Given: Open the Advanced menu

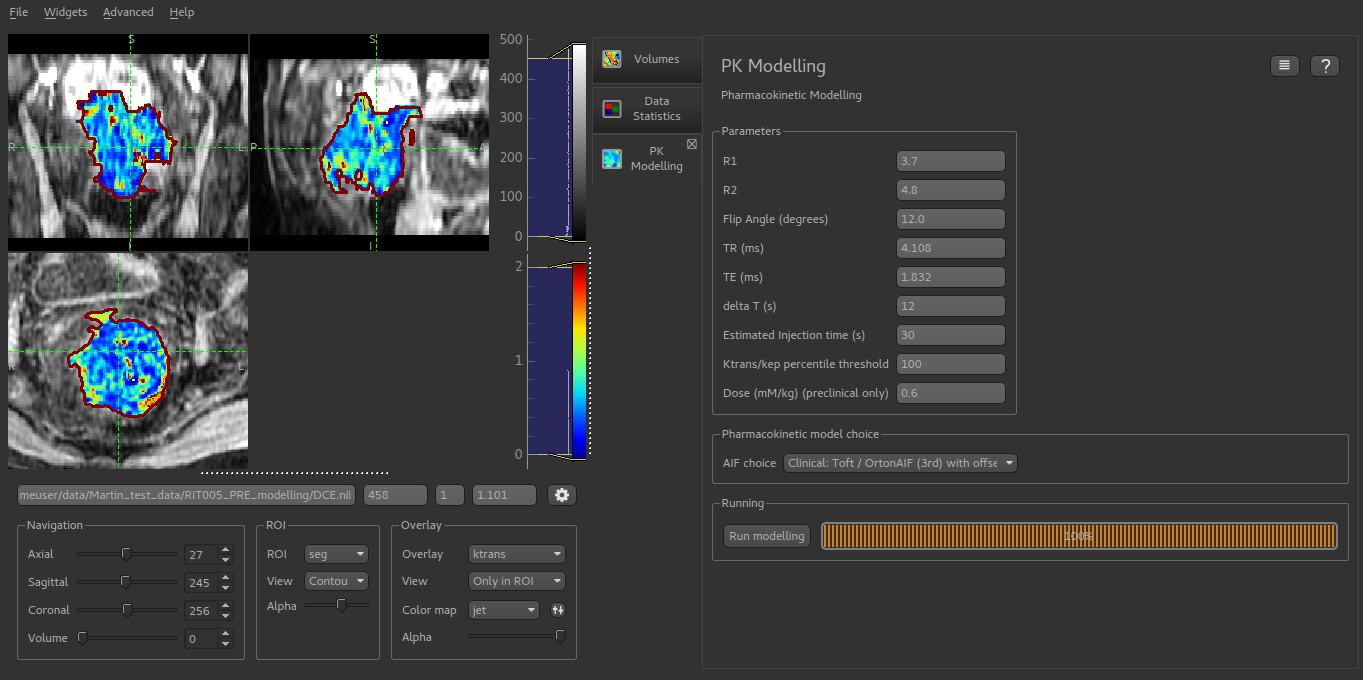Looking at the screenshot, I should (128, 12).
